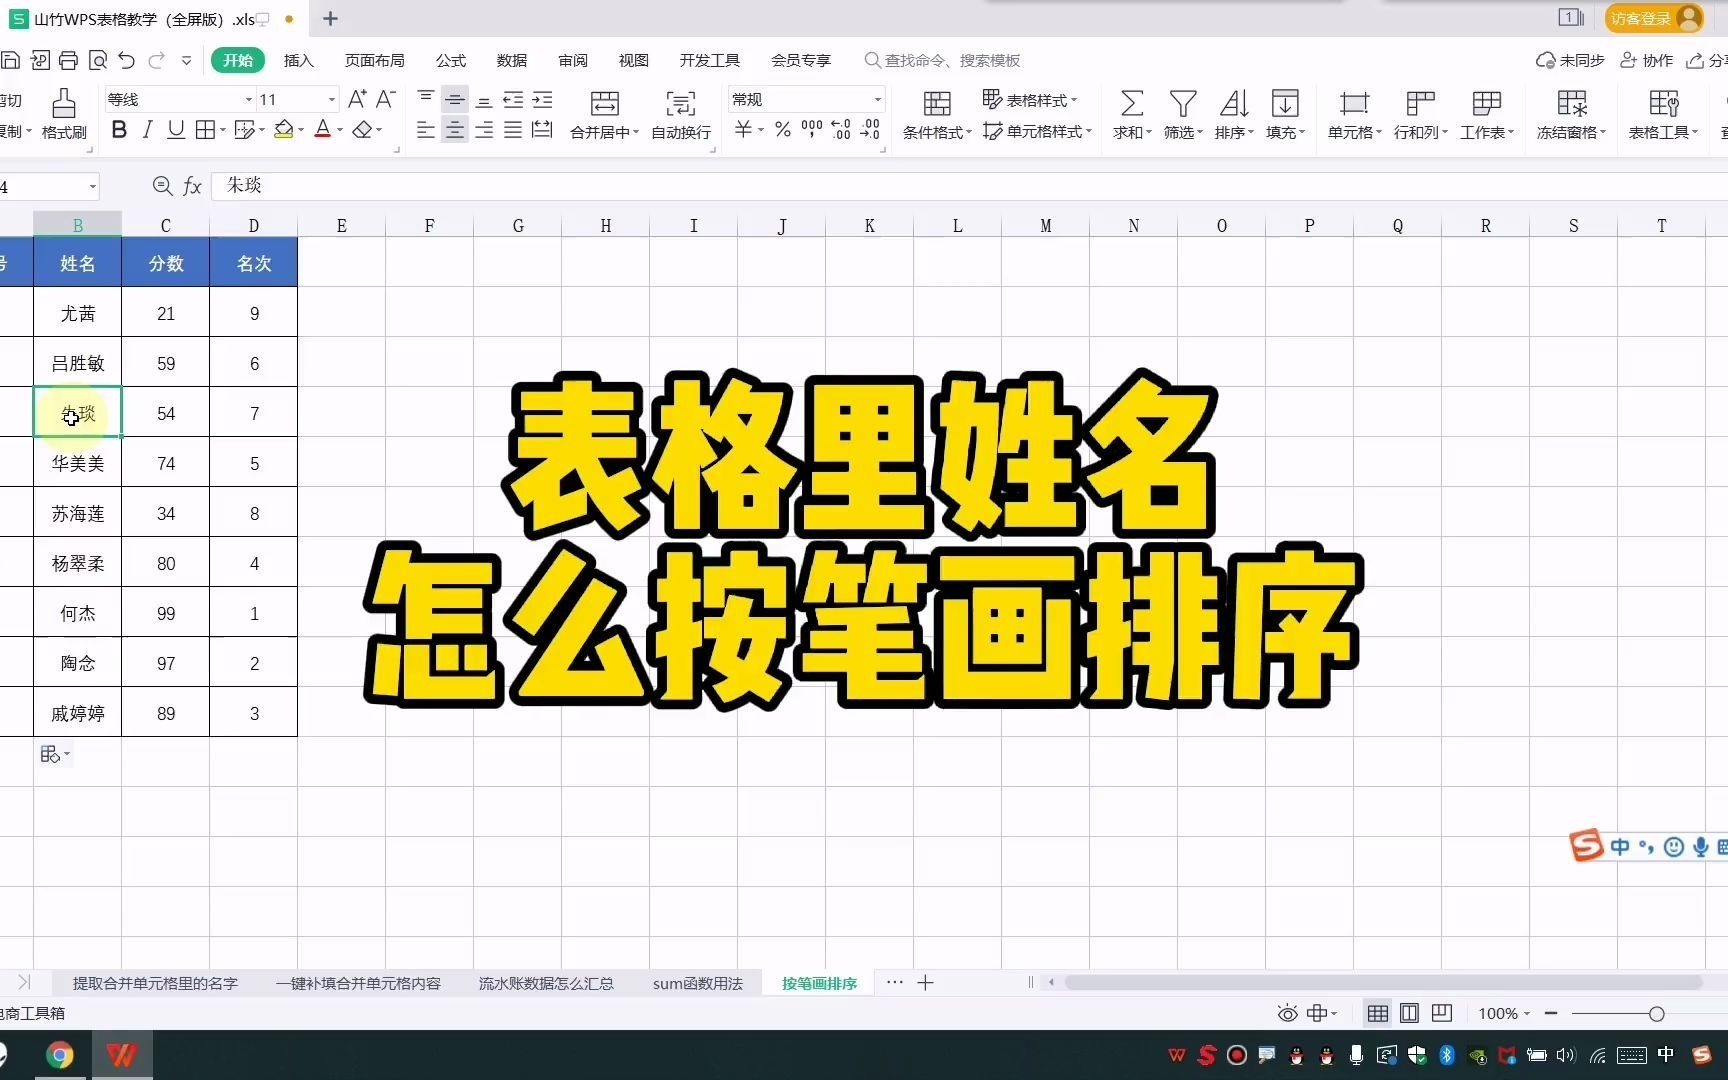Click the Merge and Center (合并居中) icon
1728x1080 pixels.
605,103
